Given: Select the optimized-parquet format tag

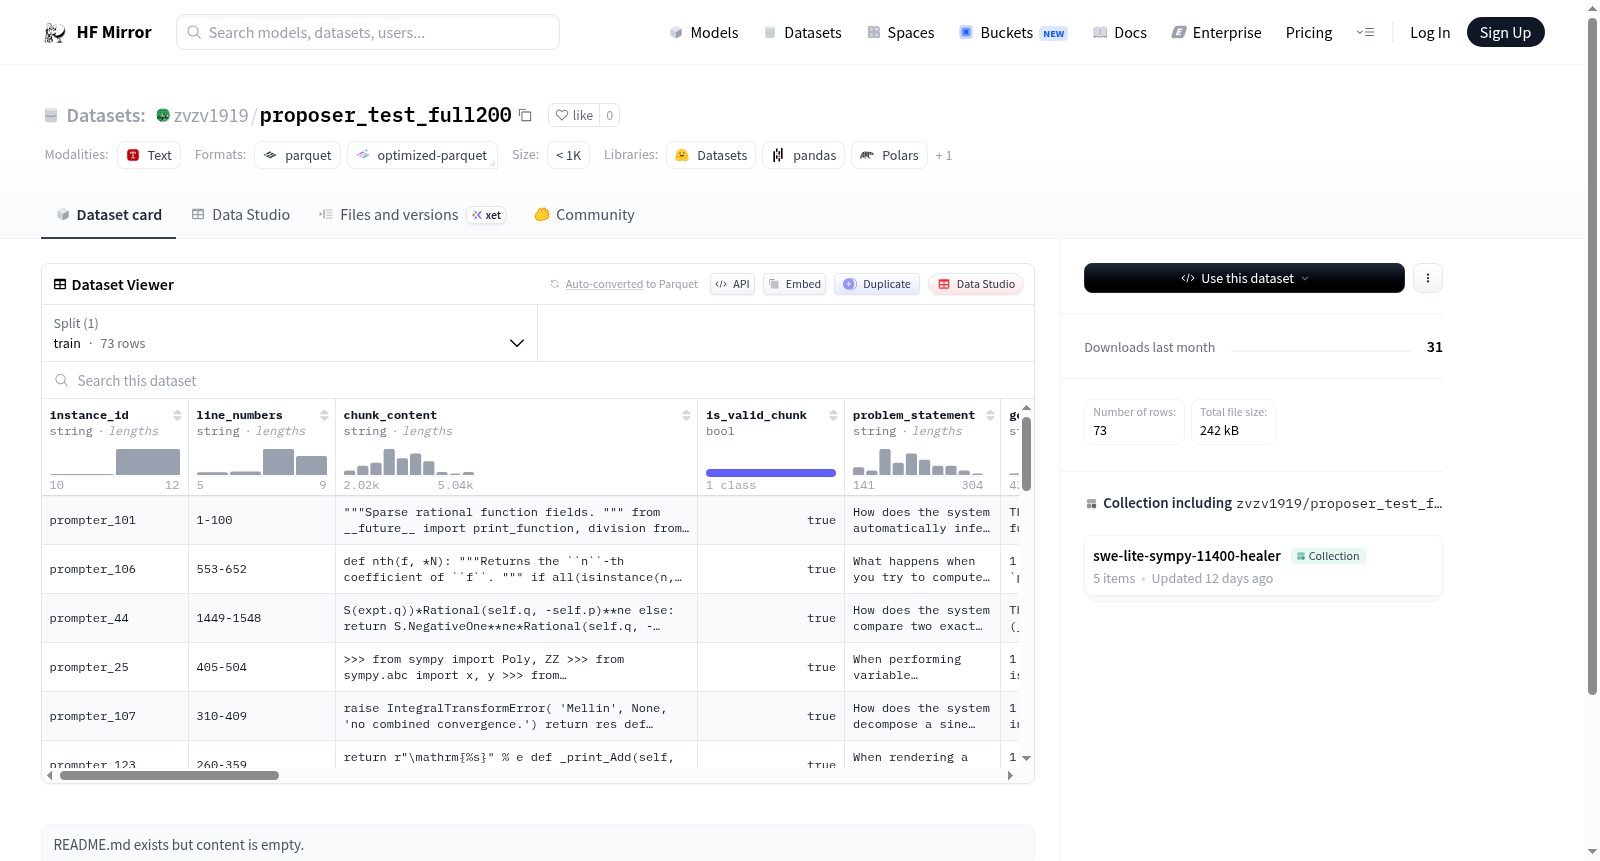Looking at the screenshot, I should [422, 155].
